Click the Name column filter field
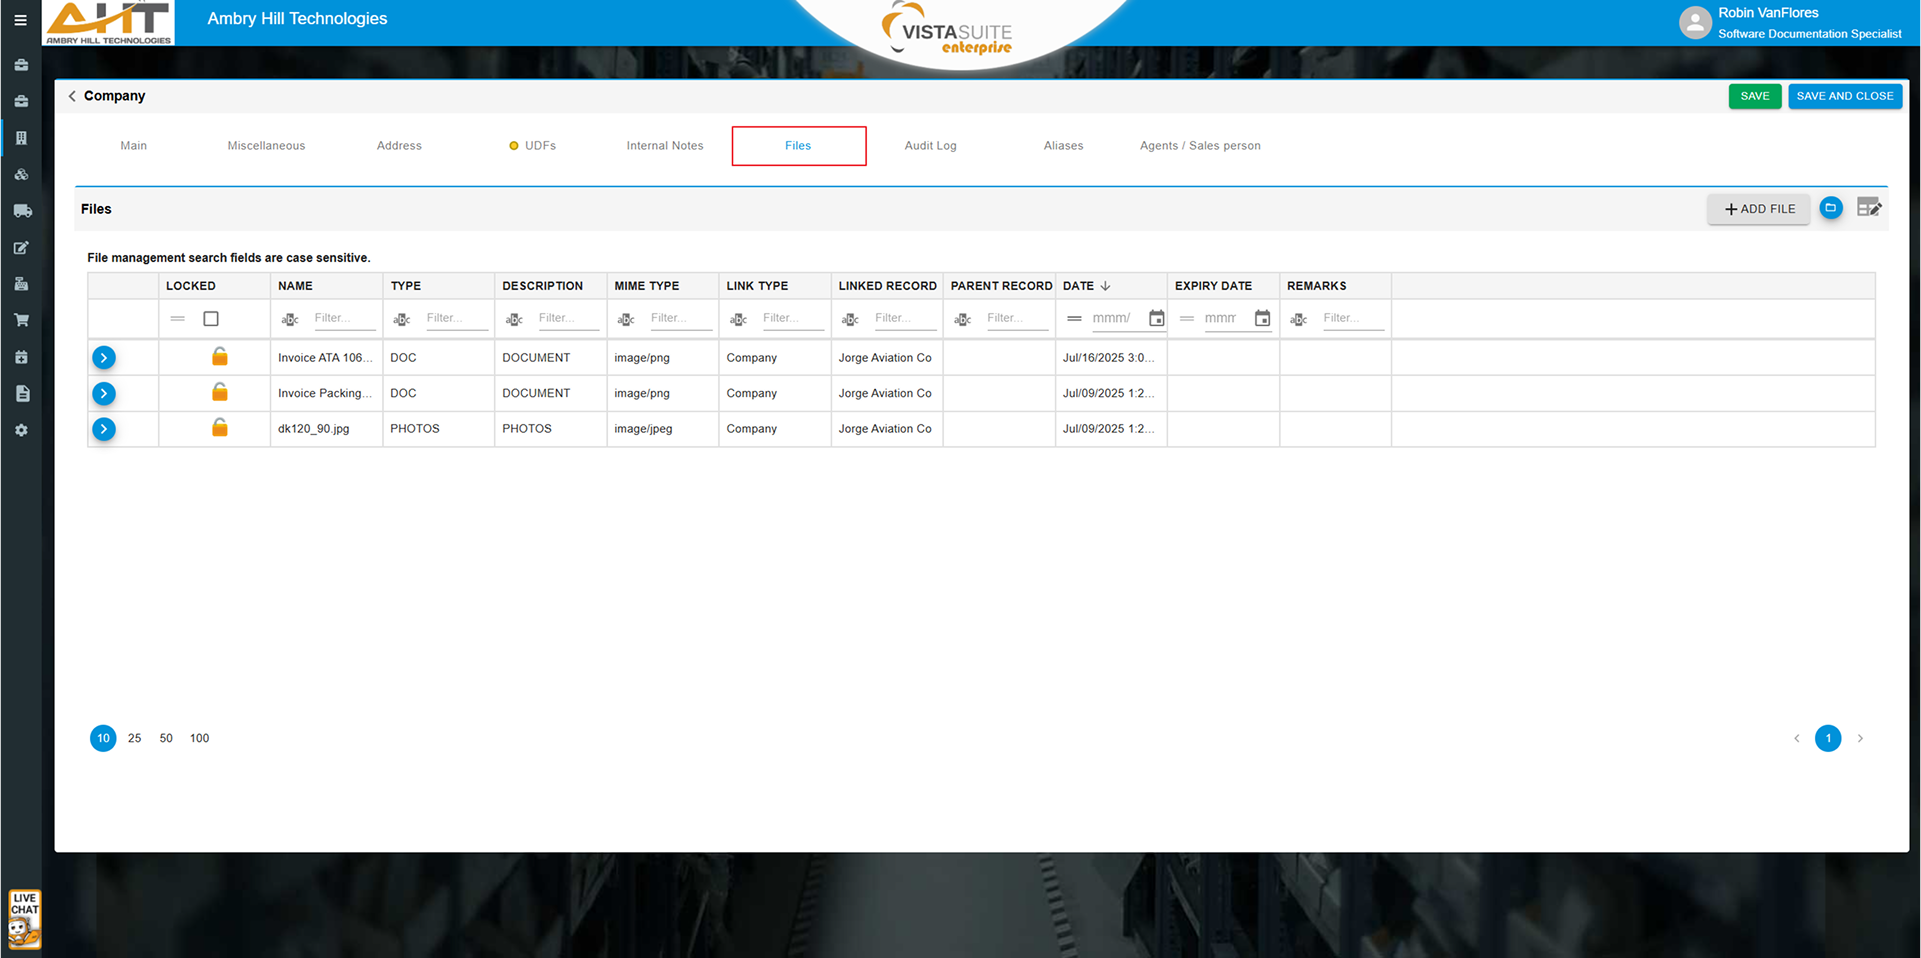The width and height of the screenshot is (1921, 958). pyautogui.click(x=343, y=318)
